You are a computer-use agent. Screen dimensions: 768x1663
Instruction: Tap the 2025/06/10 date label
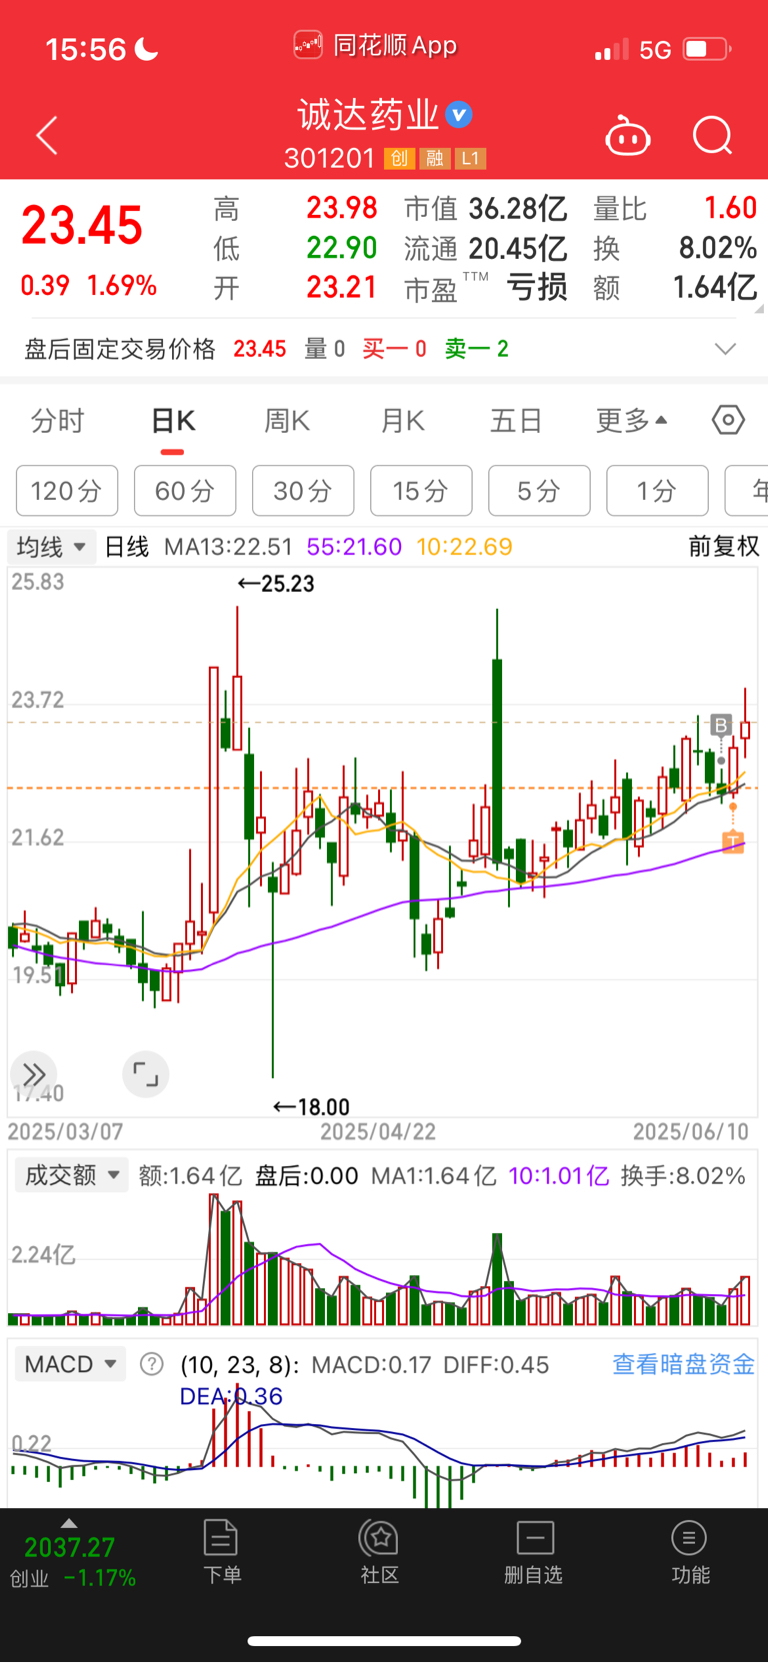click(691, 1132)
